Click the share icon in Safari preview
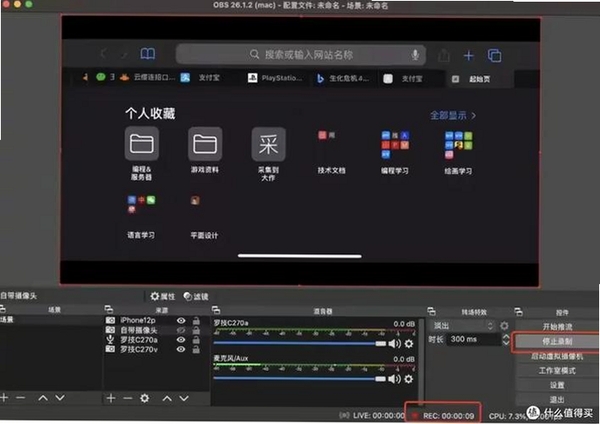 point(444,55)
